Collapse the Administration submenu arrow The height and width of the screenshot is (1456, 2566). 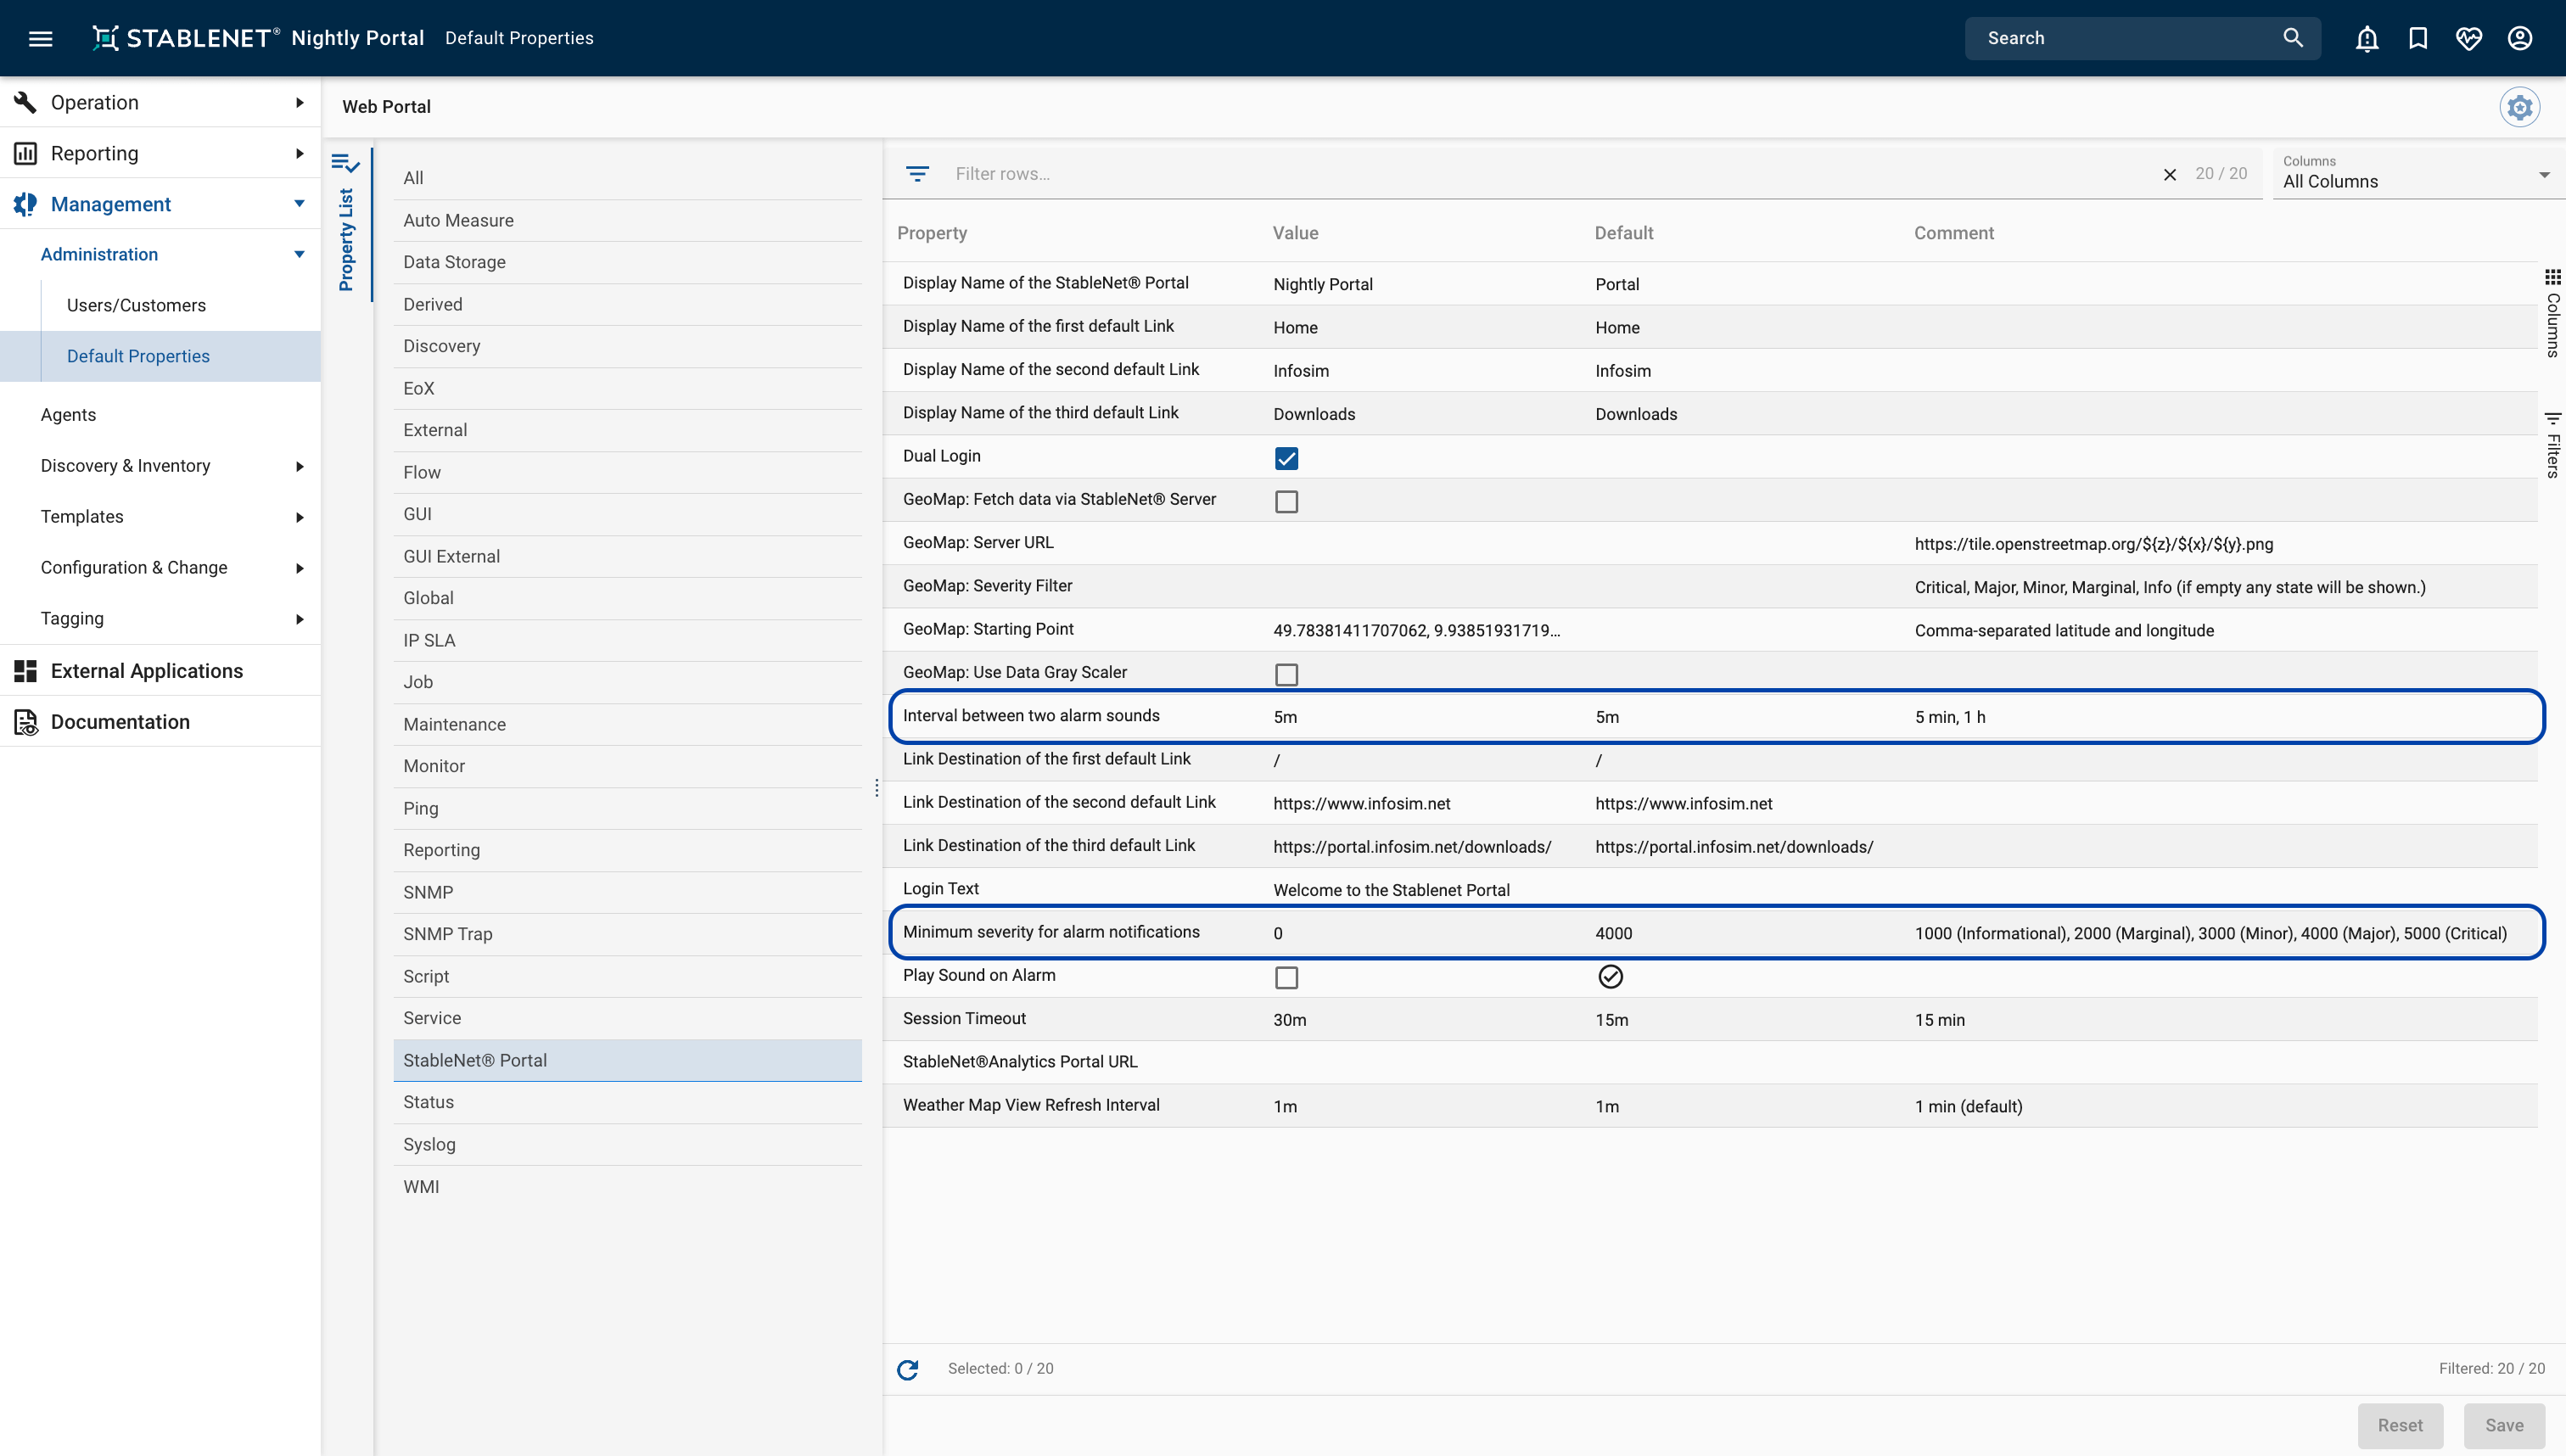click(x=299, y=254)
